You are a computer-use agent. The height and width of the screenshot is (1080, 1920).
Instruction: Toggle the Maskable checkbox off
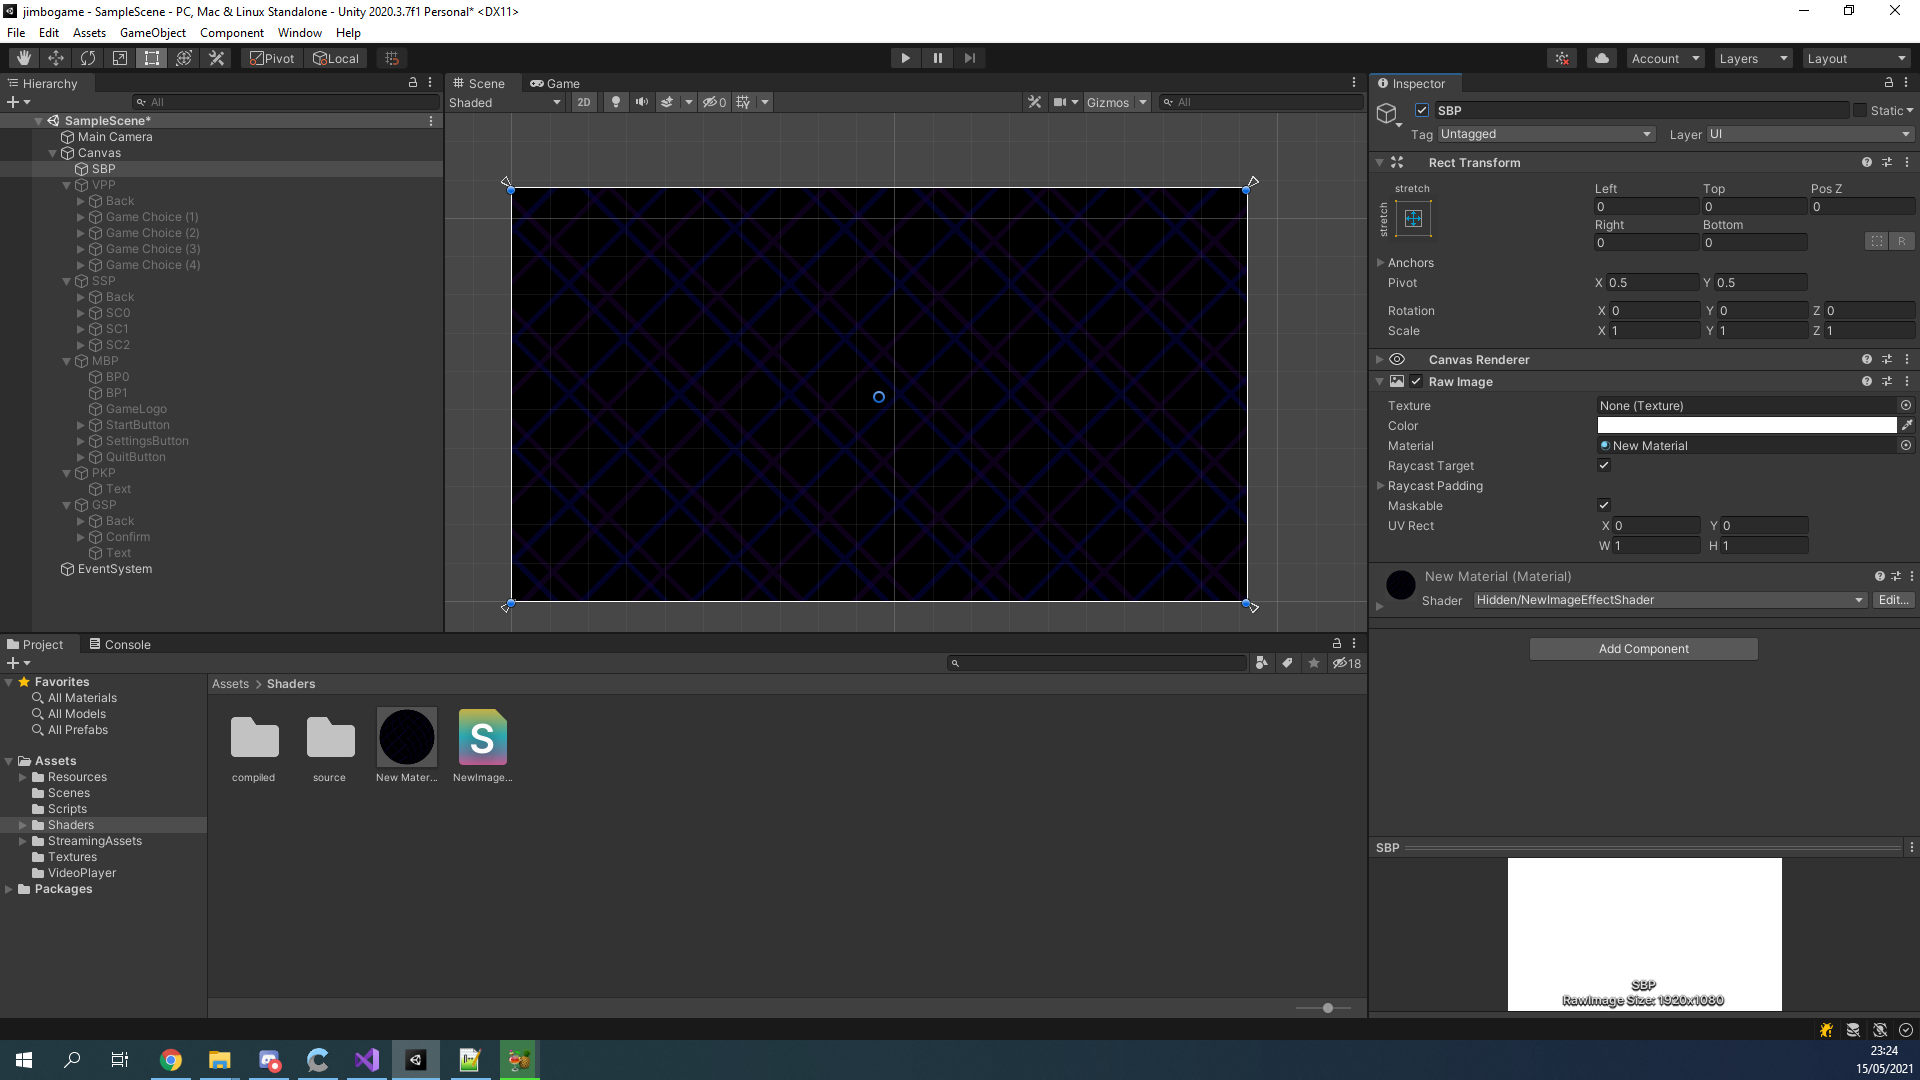1603,505
